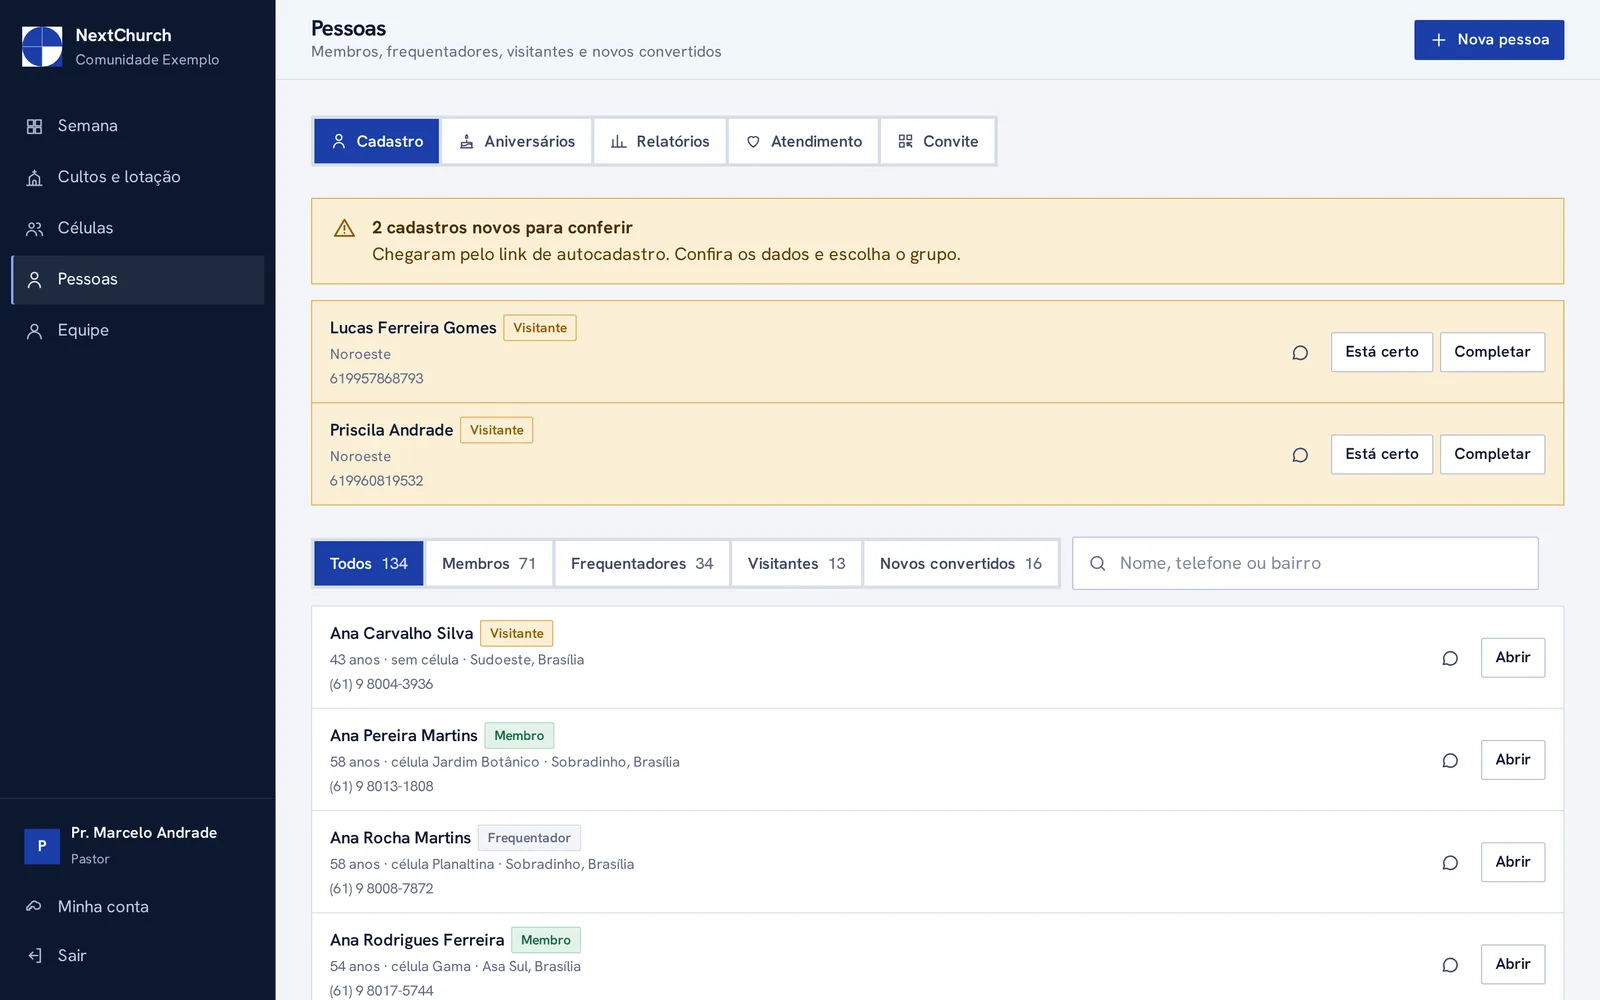Viewport: 1600px width, 1000px height.
Task: Click the name Ana Pereira Martins
Action: coord(404,735)
